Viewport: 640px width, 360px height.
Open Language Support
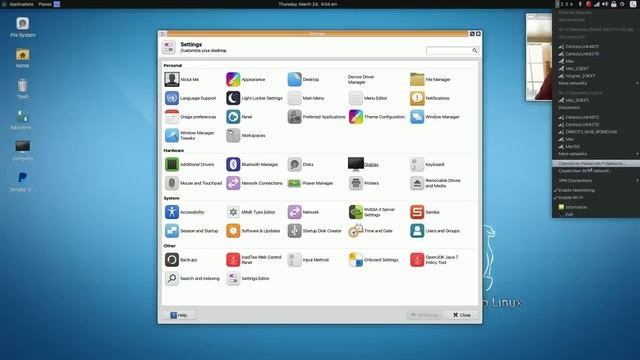tap(190, 98)
